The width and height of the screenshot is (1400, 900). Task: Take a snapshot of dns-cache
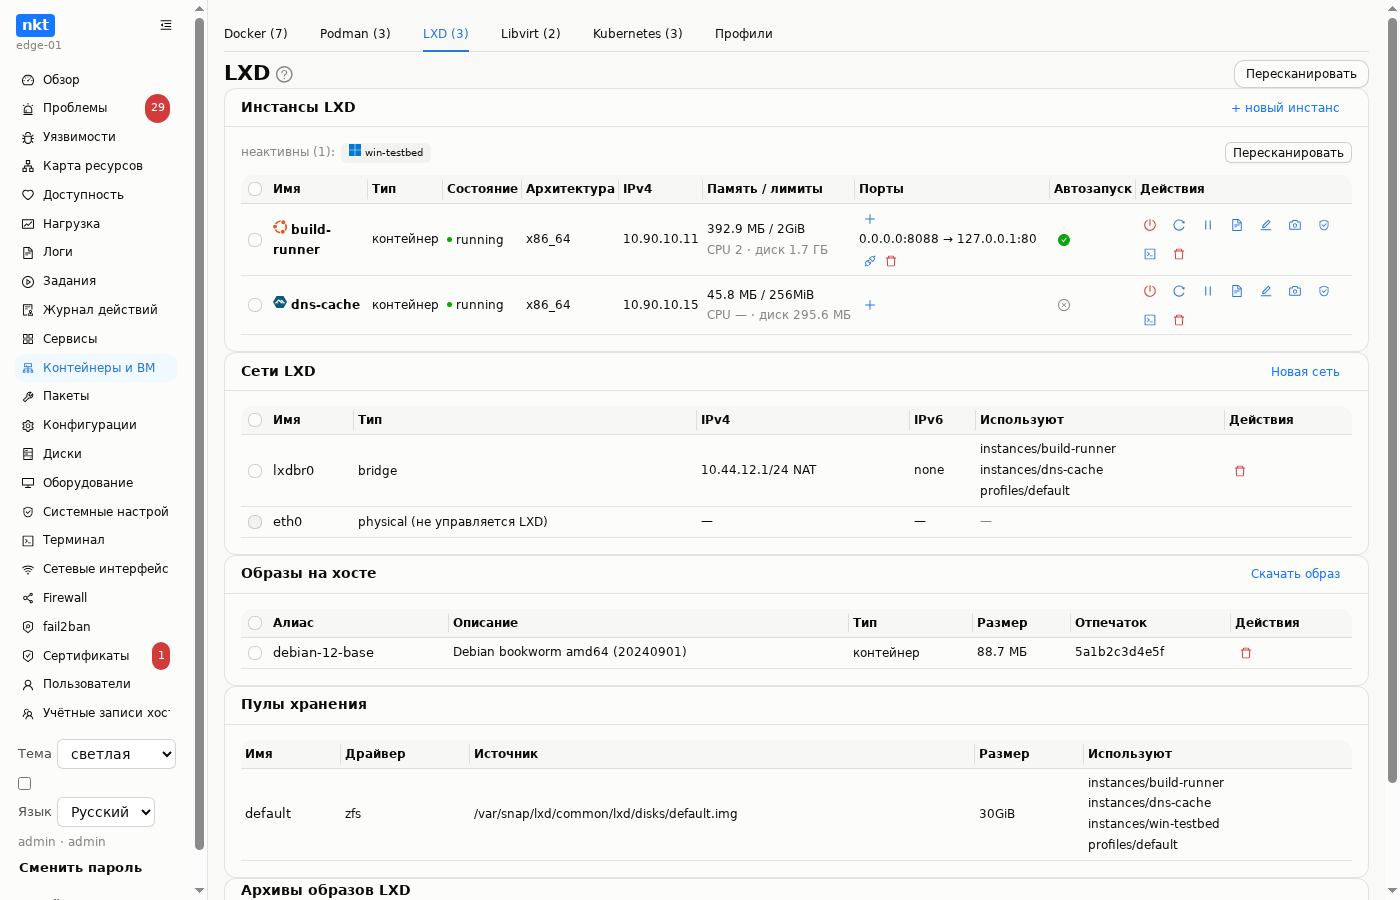[x=1295, y=291]
